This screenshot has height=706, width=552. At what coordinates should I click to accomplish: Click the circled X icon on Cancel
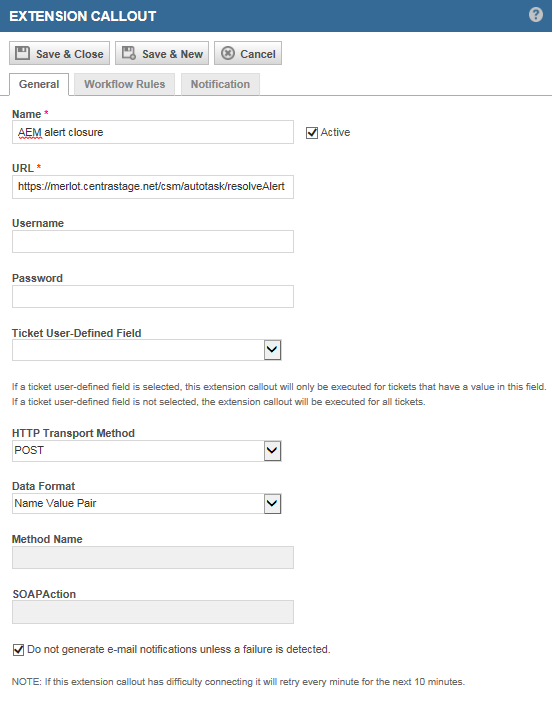pos(228,53)
